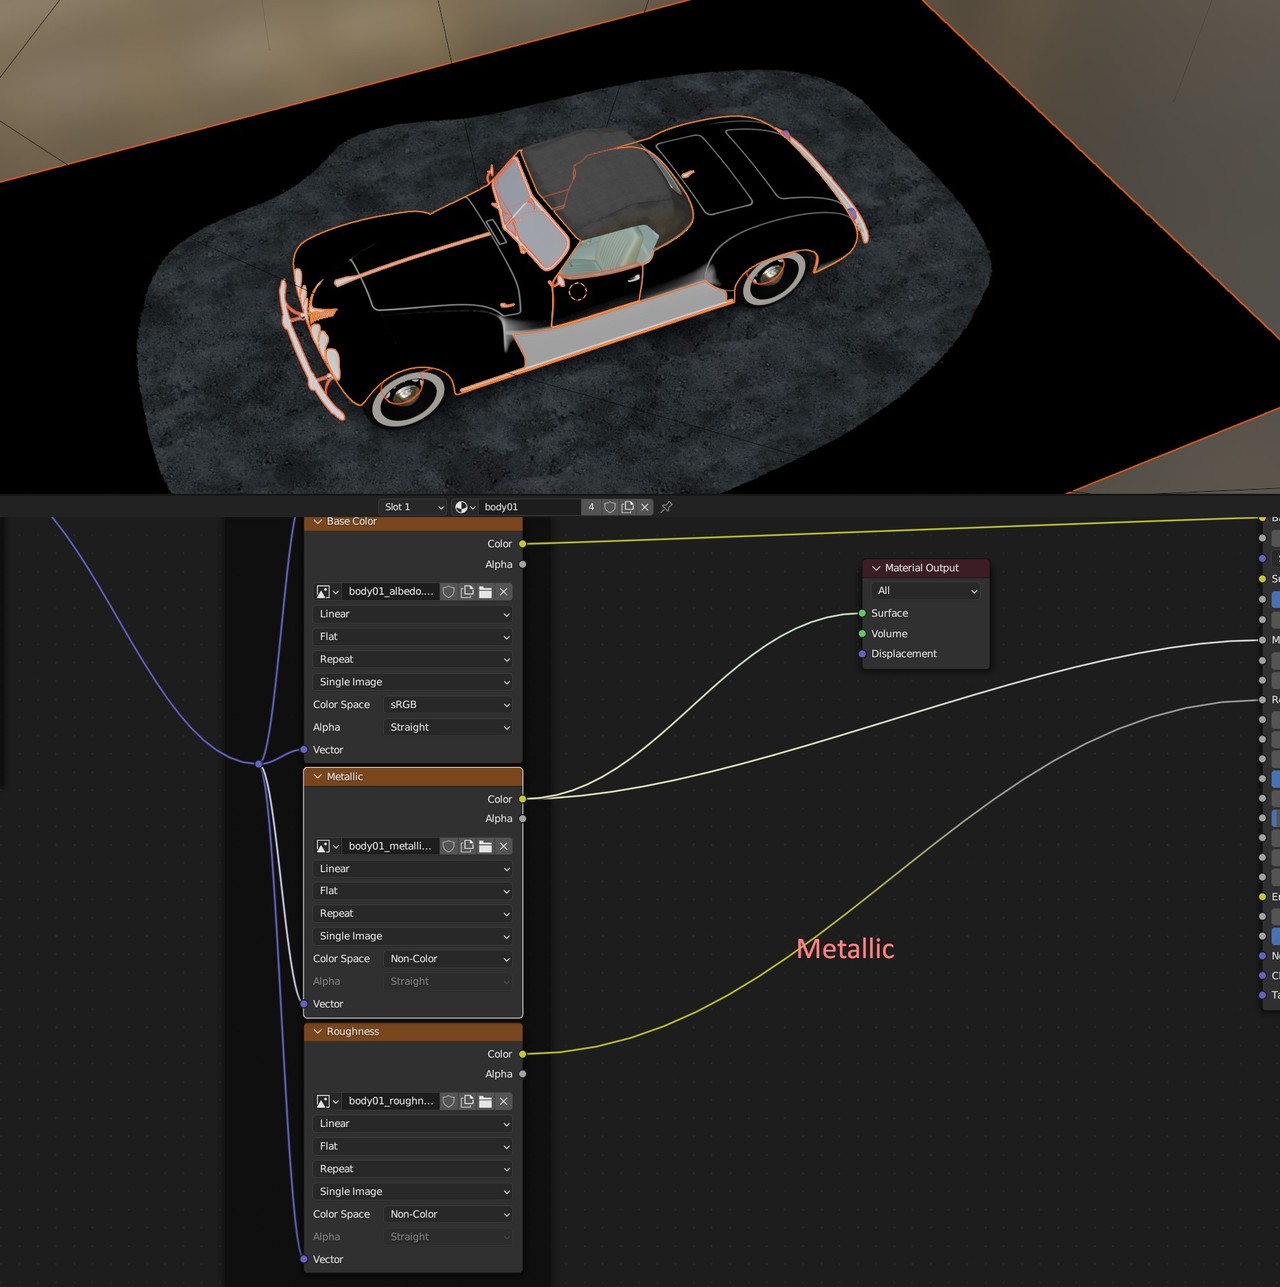Collapse the Roughness node with its chevron
Viewport: 1280px width, 1287px height.
point(318,1032)
